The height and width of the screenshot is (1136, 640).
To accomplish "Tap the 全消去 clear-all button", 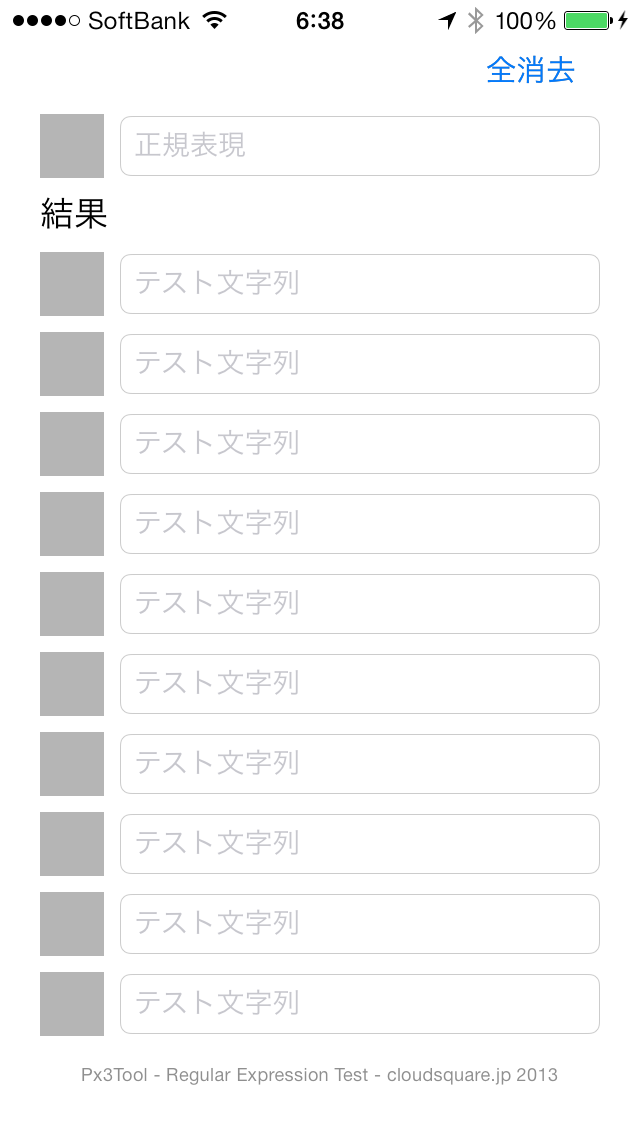I will 530,70.
